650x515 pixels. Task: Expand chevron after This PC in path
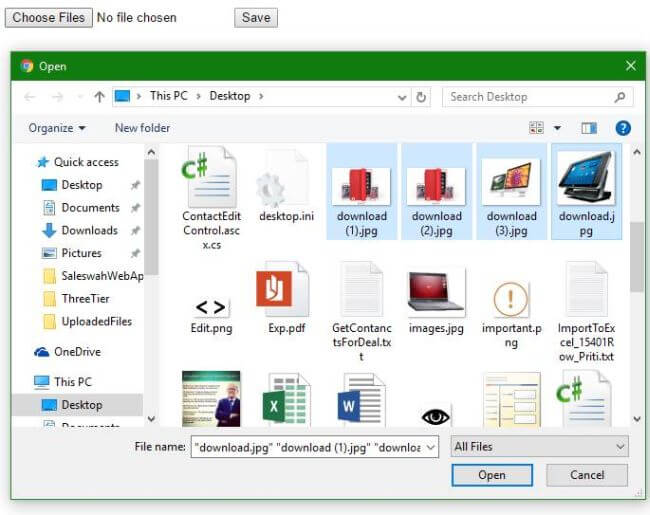point(198,96)
